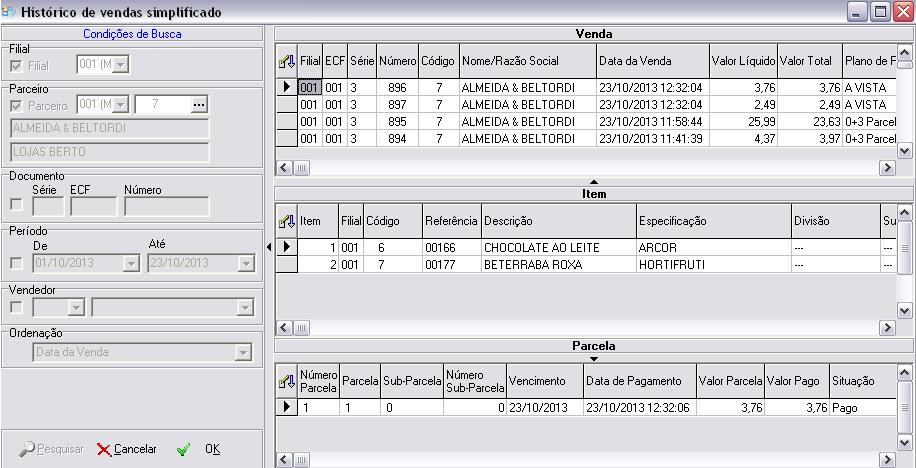916x468 pixels.
Task: Click Valor Total column header
Action: click(810, 61)
